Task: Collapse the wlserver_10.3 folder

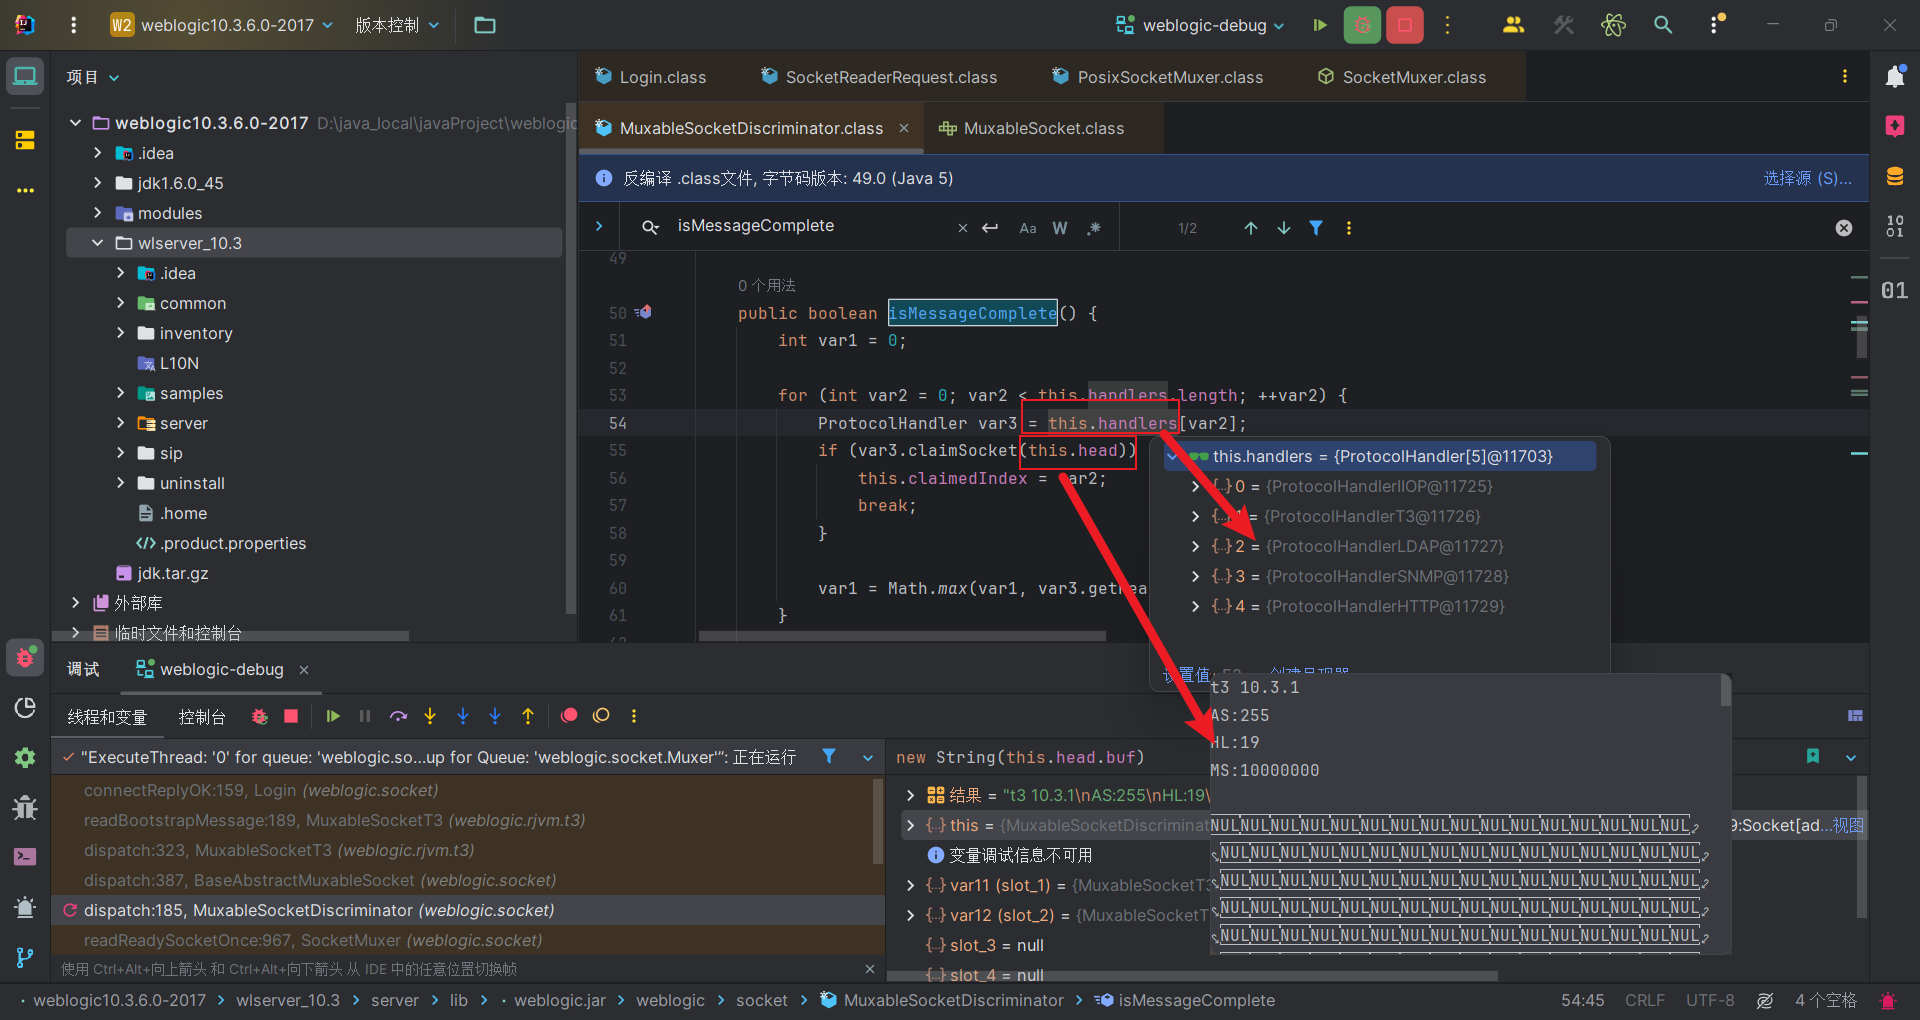Action: [x=97, y=243]
